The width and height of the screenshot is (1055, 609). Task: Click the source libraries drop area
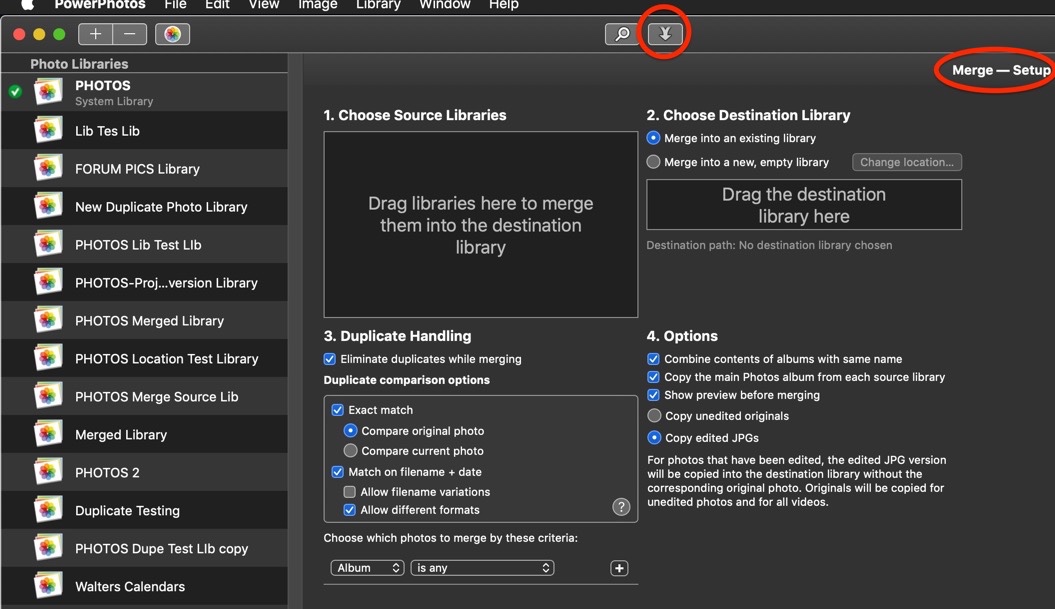point(480,224)
